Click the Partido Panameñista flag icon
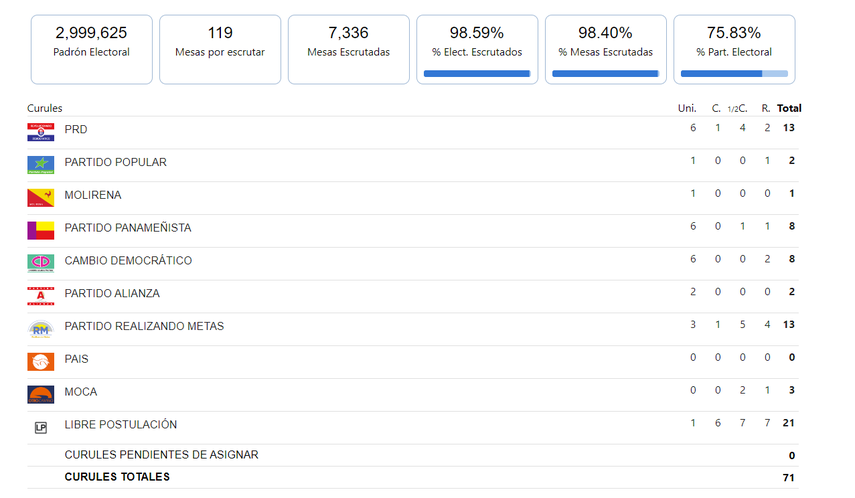 point(40,229)
